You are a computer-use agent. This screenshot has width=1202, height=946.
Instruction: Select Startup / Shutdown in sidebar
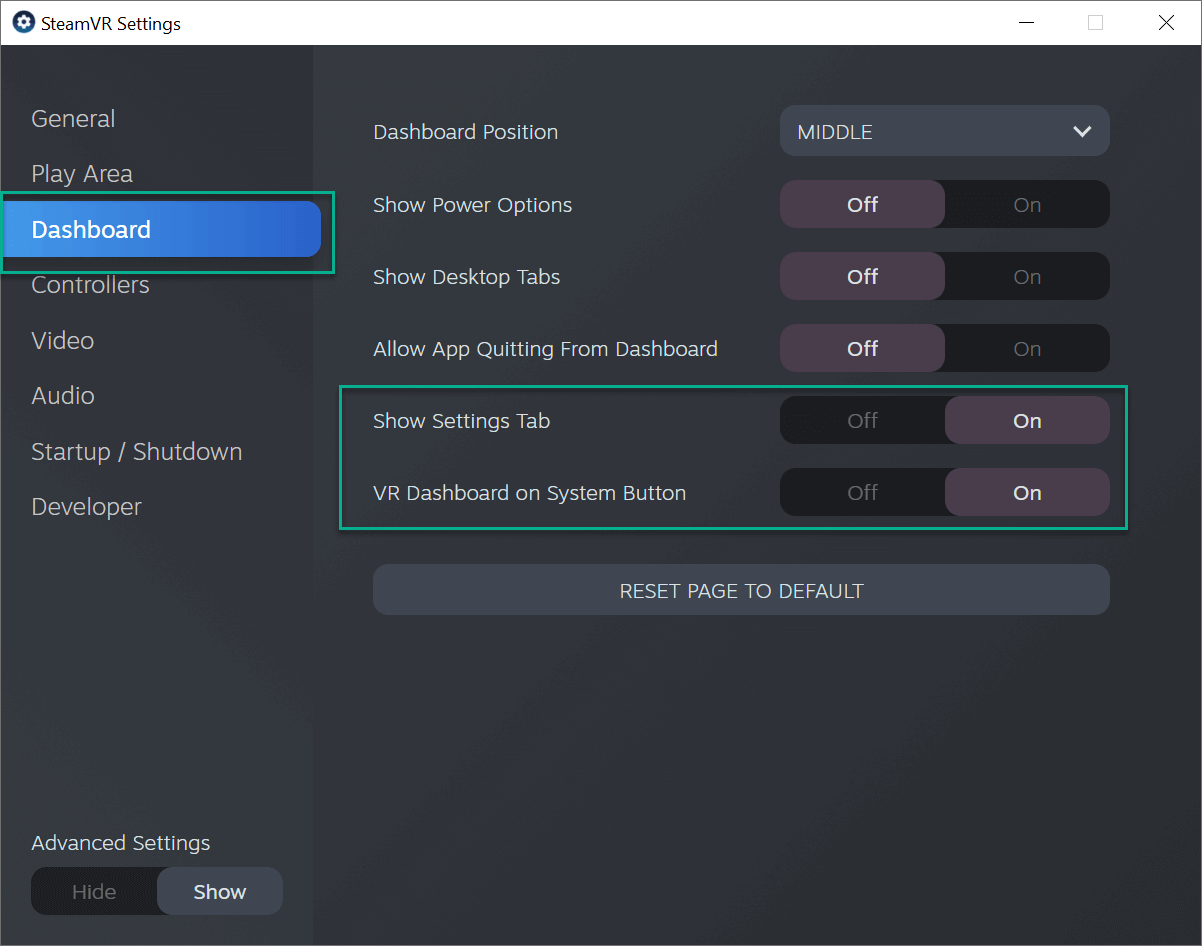[136, 452]
